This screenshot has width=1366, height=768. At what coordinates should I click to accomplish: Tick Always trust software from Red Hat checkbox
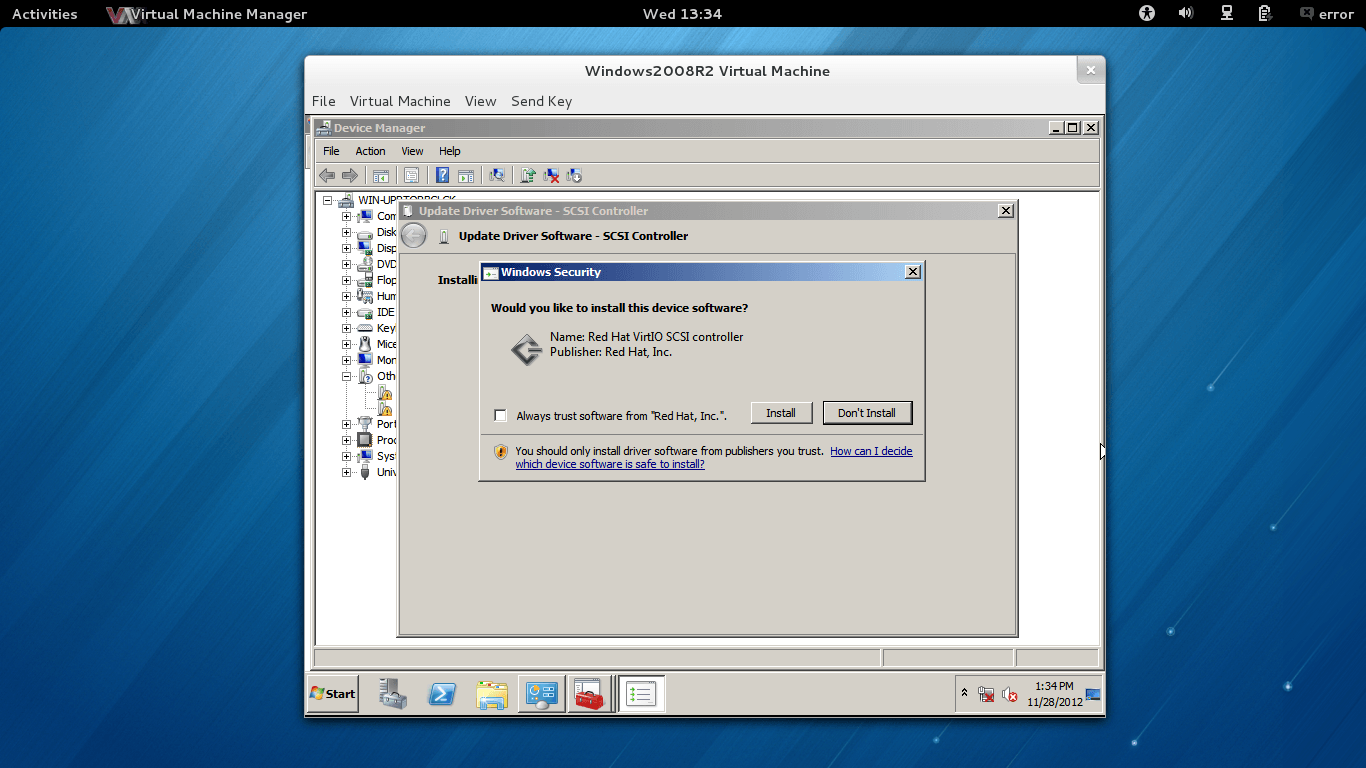click(x=501, y=416)
